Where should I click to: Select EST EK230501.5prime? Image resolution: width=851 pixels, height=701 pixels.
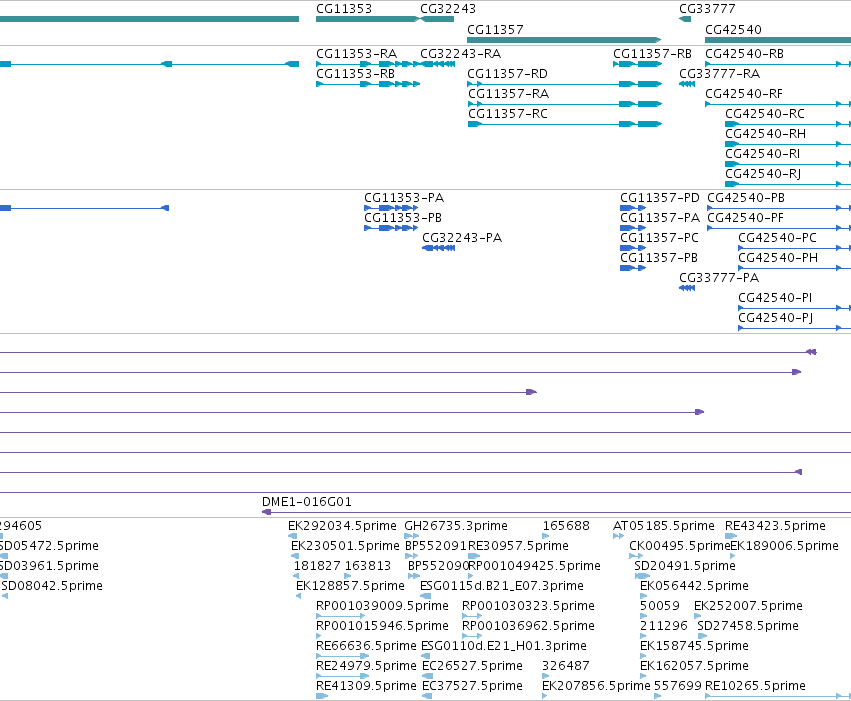point(345,546)
